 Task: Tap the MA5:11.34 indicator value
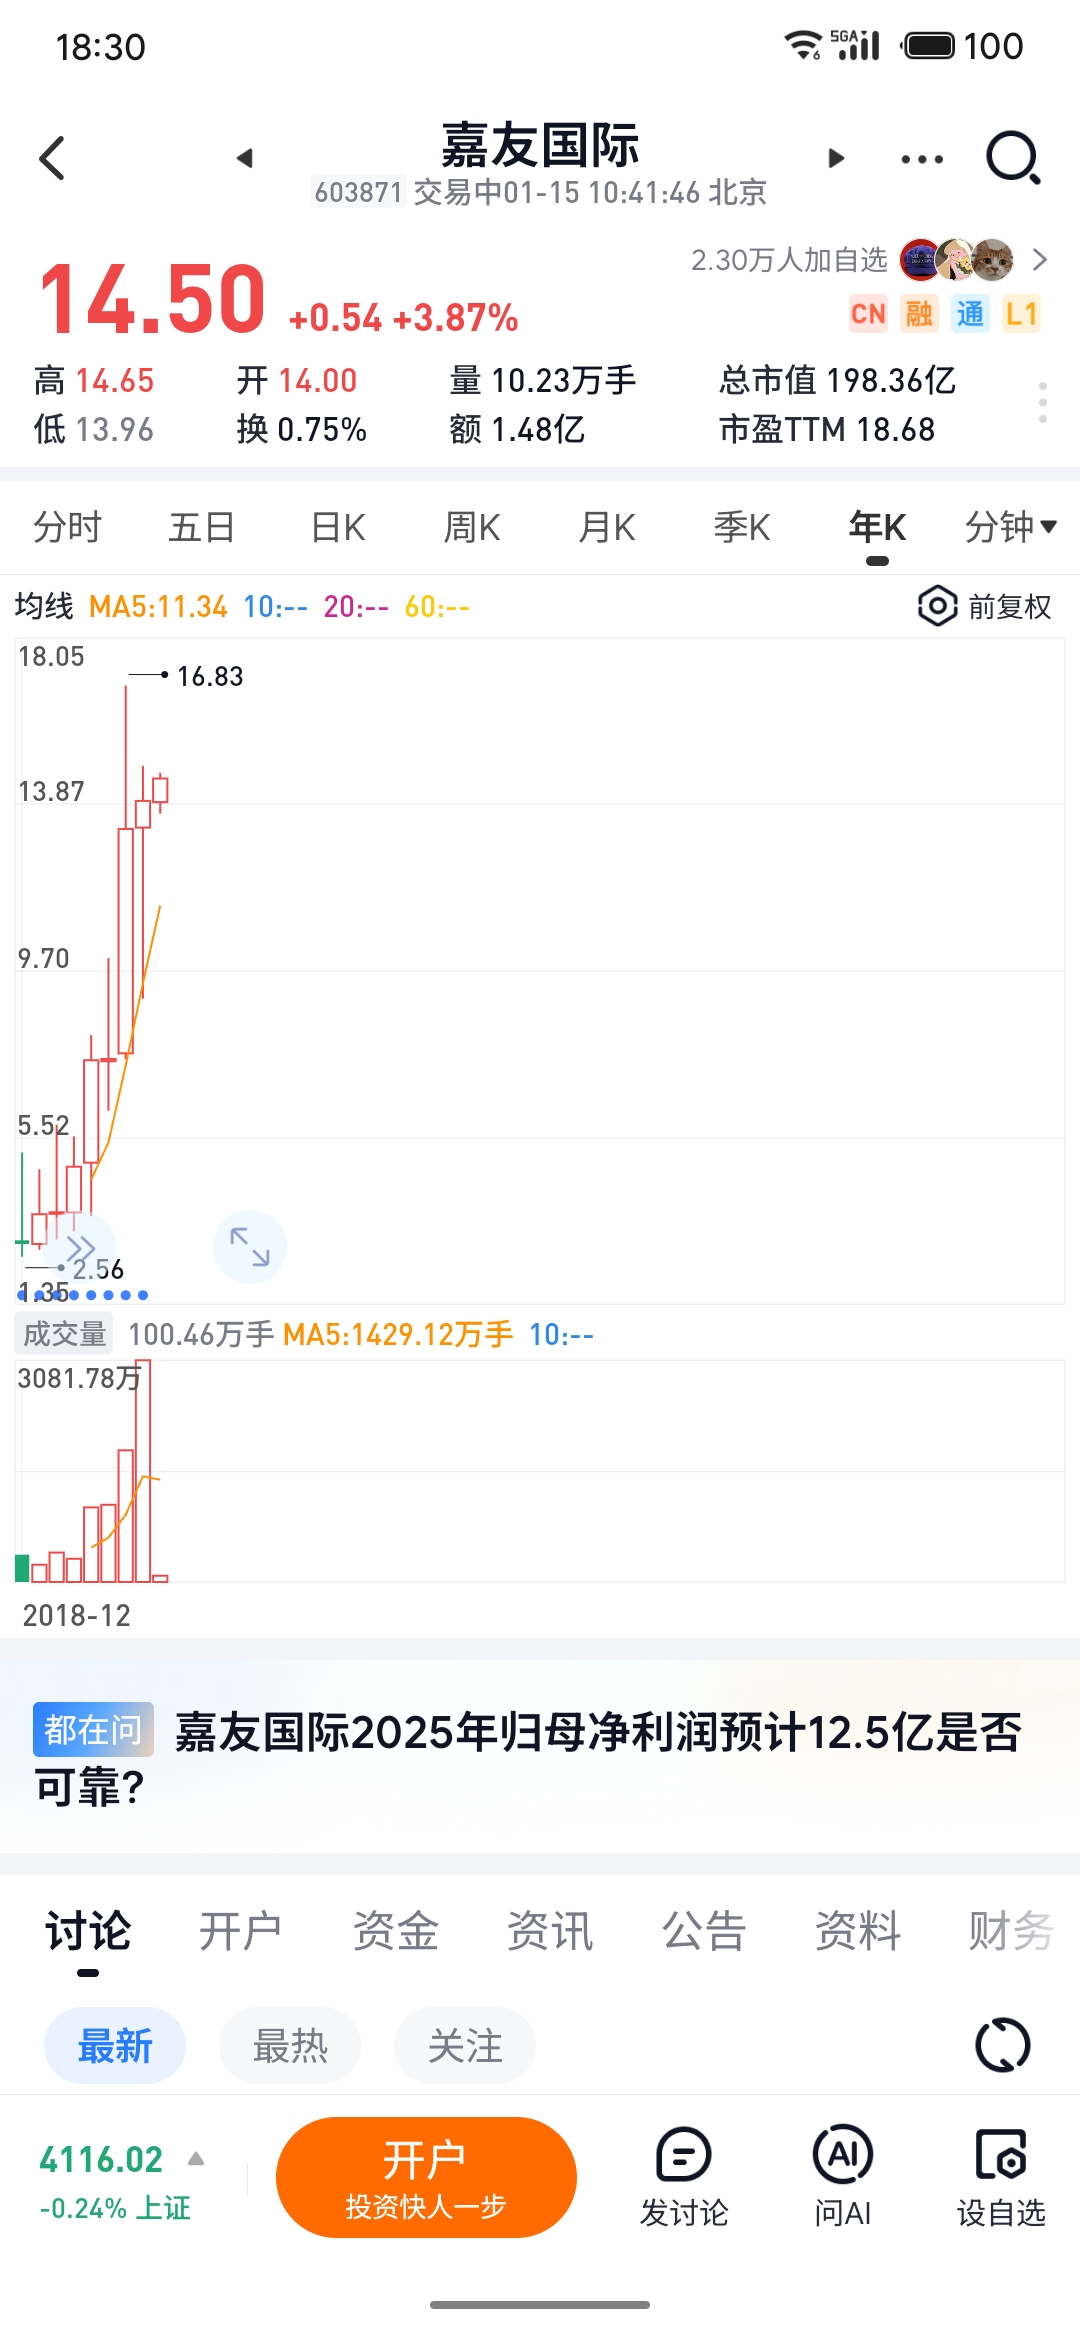(158, 606)
